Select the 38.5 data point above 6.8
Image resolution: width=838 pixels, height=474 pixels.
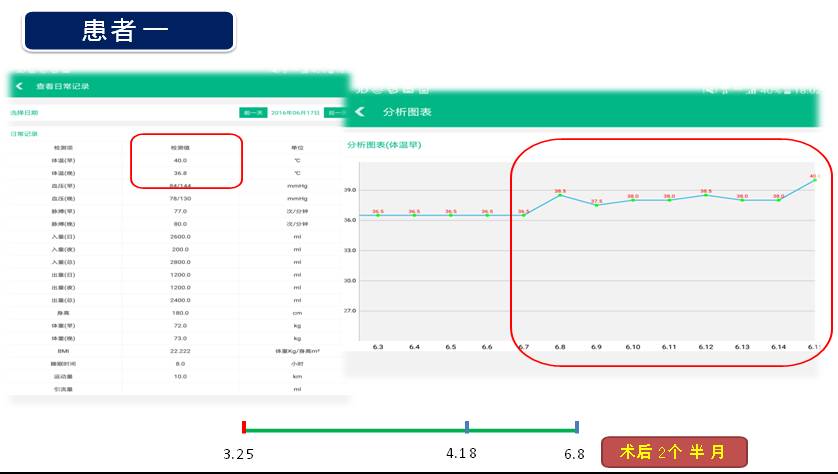tap(560, 195)
